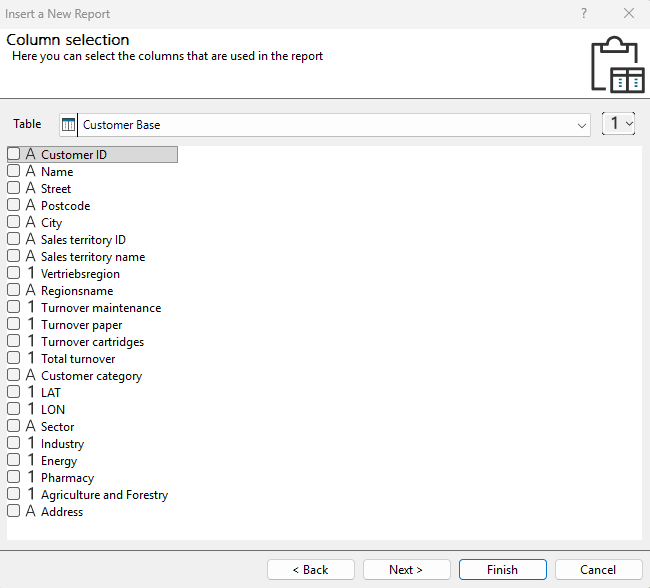Select the Industry label
650x588 pixels.
point(62,444)
